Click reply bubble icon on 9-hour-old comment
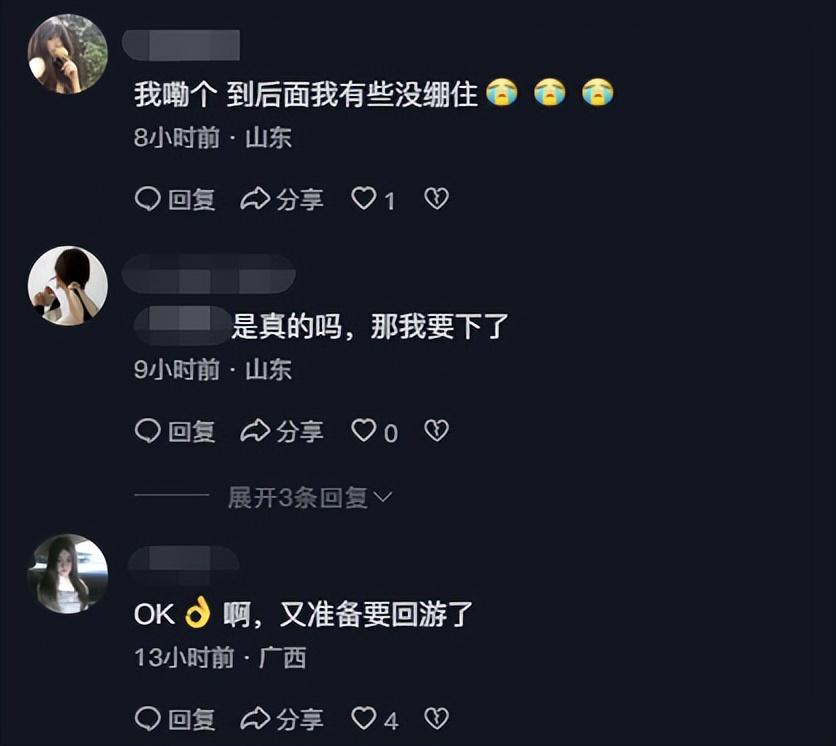The height and width of the screenshot is (746, 836). pyautogui.click(x=148, y=431)
